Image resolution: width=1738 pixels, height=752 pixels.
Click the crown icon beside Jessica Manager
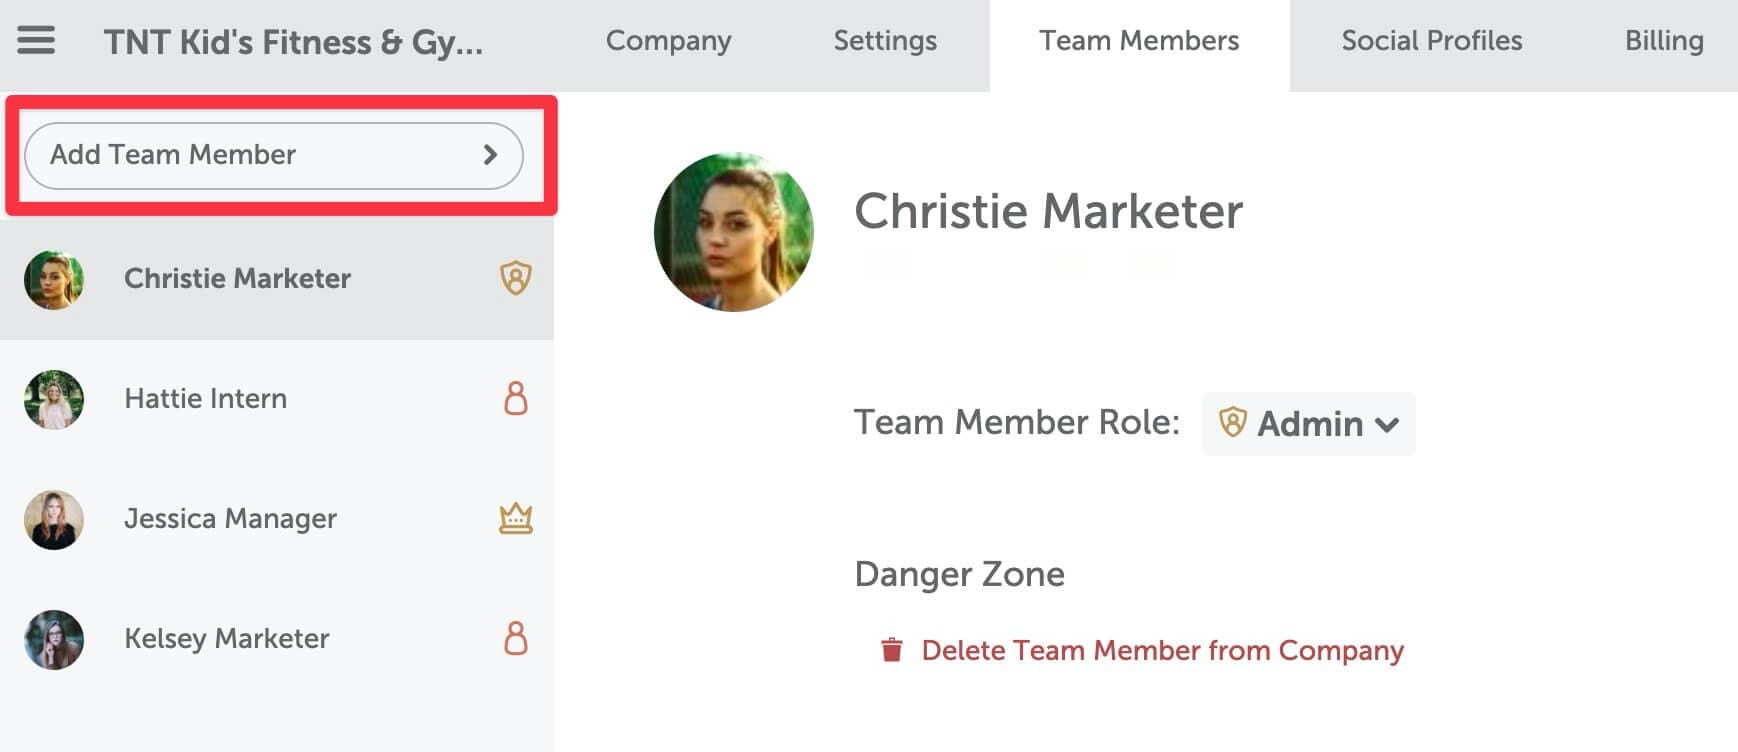point(516,518)
